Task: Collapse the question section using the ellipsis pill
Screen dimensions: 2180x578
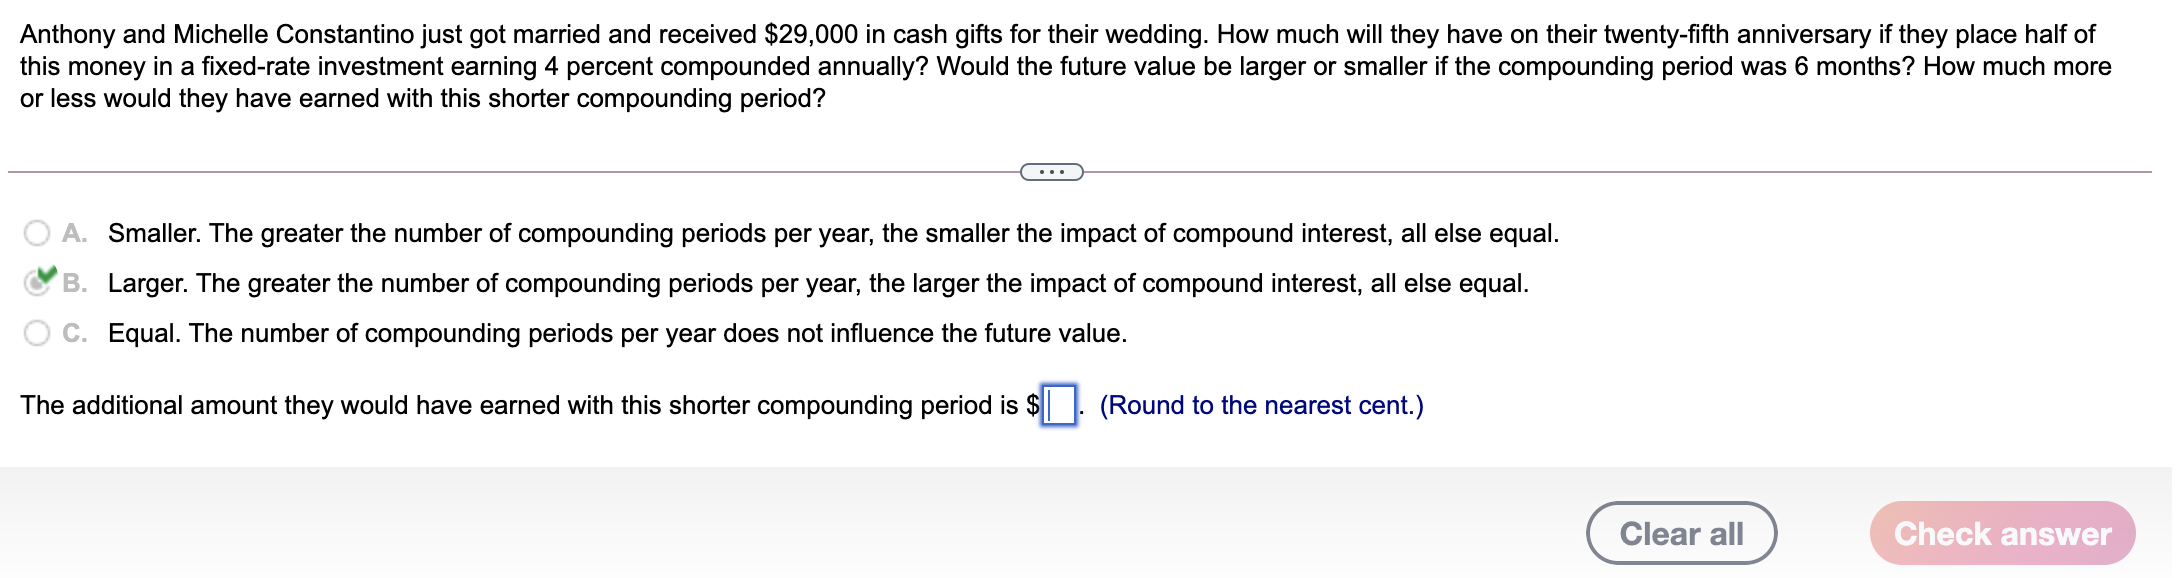Action: click(1050, 172)
